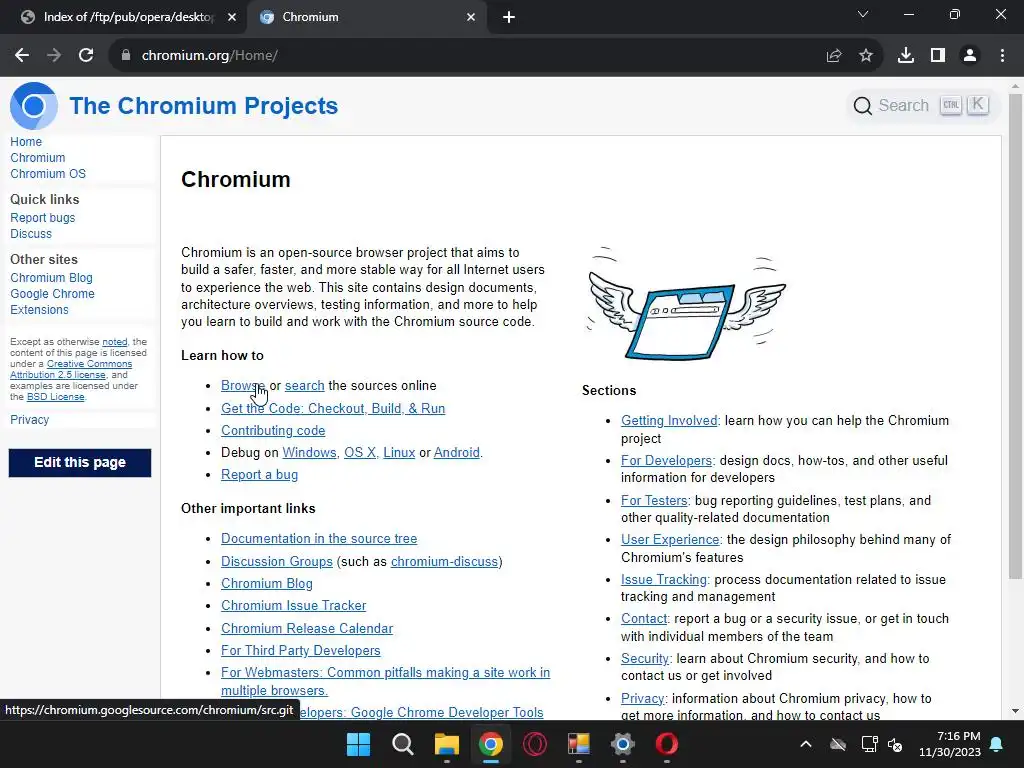Click the winged browser window illustration
Viewport: 1024px width, 768px height.
pyautogui.click(x=686, y=304)
